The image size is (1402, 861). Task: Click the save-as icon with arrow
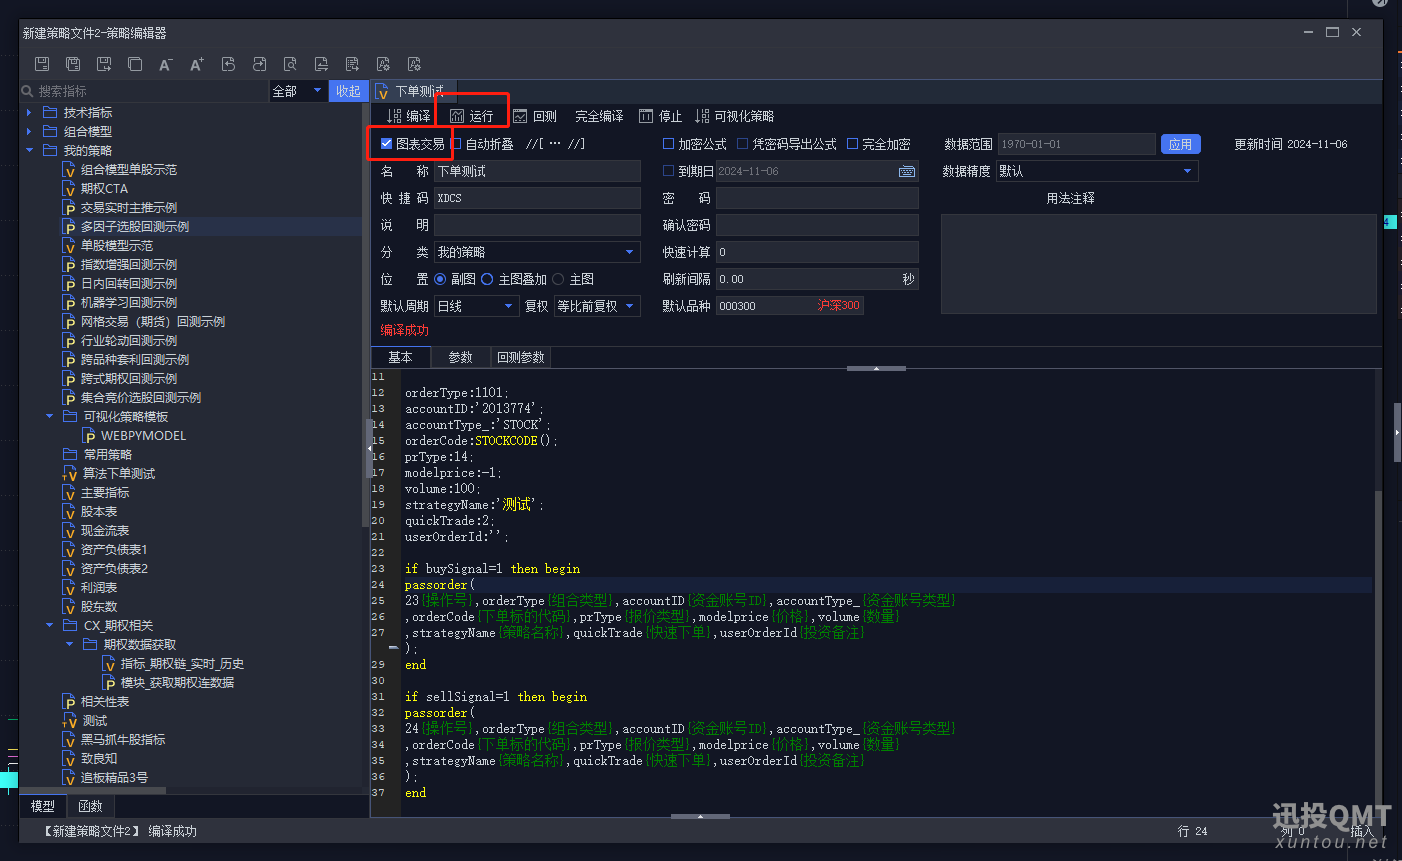pos(104,64)
